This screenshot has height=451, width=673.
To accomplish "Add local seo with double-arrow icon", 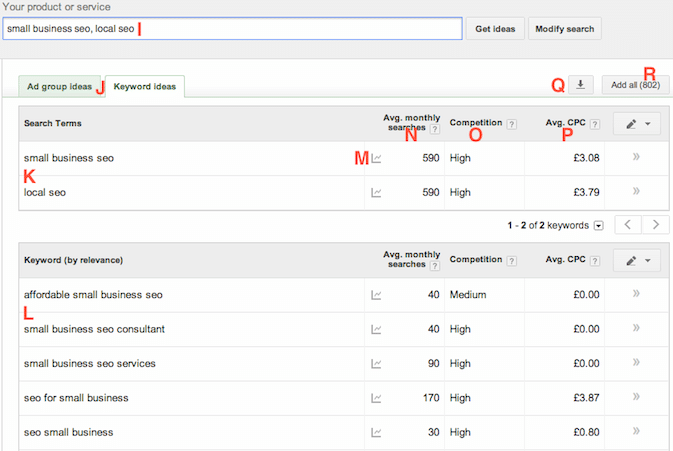I will pos(637,193).
